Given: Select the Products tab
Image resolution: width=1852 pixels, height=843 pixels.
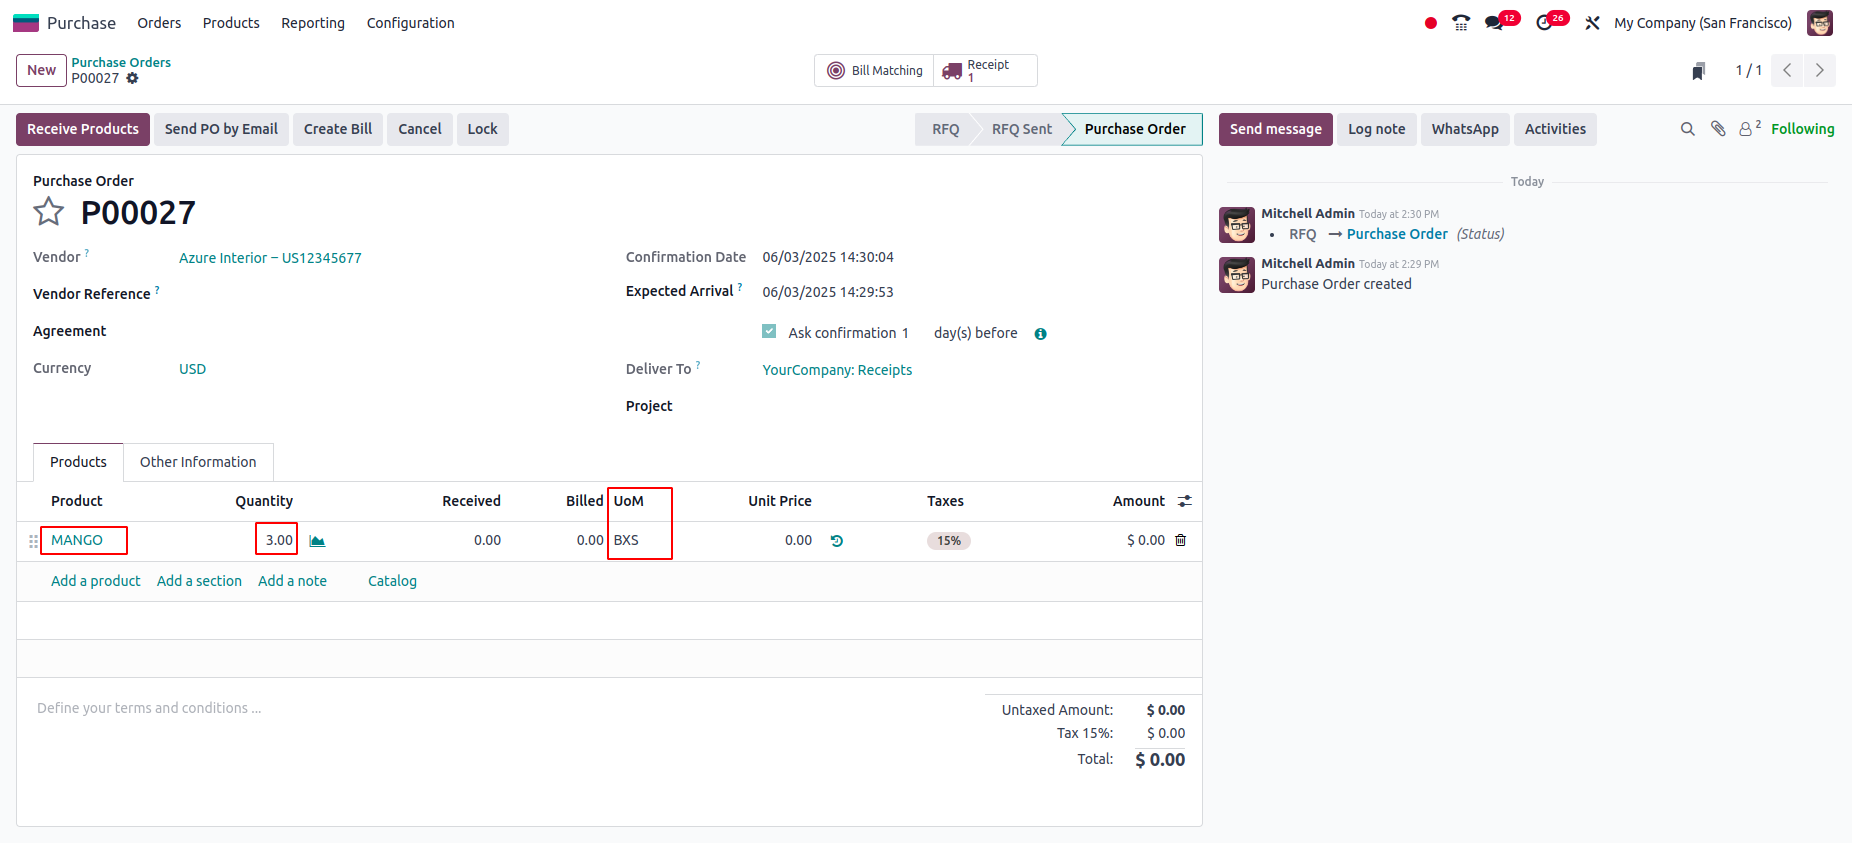Looking at the screenshot, I should point(78,462).
